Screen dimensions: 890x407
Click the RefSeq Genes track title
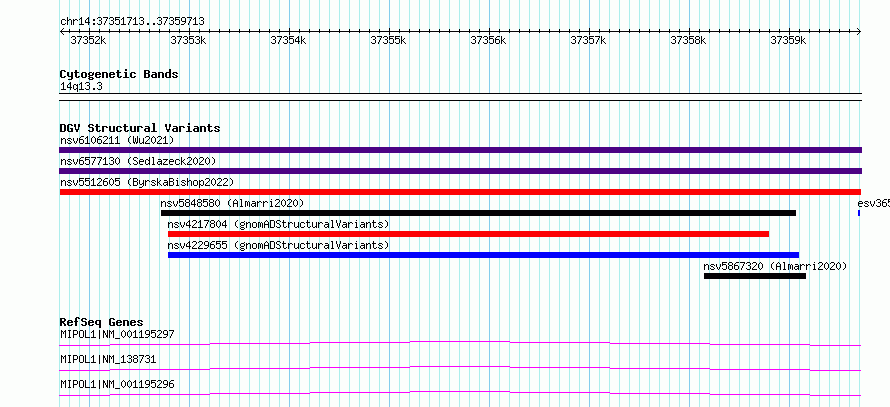pos(102,322)
